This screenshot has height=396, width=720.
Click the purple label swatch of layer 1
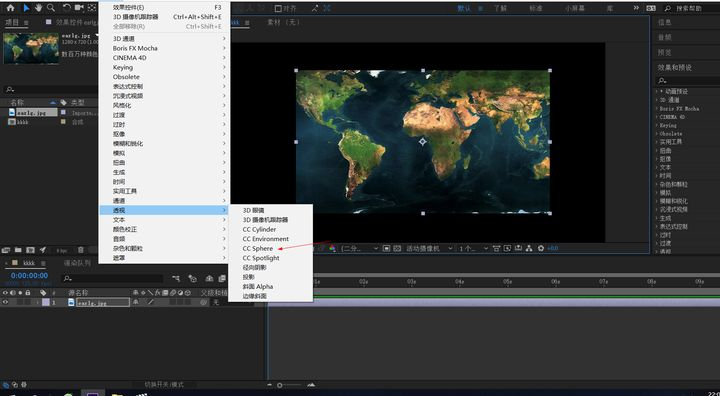(x=46, y=302)
